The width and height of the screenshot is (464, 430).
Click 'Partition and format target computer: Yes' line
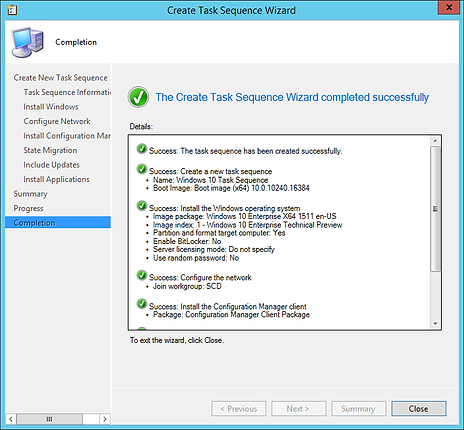(219, 233)
